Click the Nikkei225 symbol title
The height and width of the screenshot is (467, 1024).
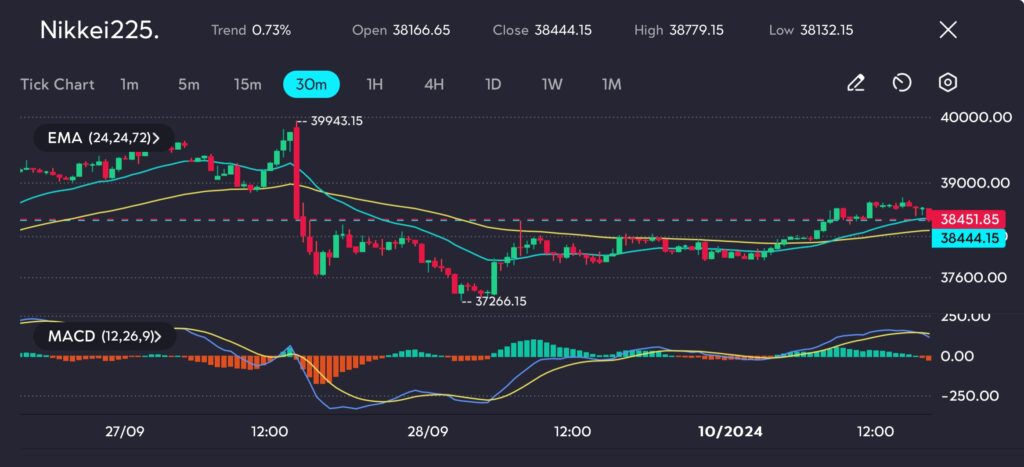pyautogui.click(x=99, y=30)
